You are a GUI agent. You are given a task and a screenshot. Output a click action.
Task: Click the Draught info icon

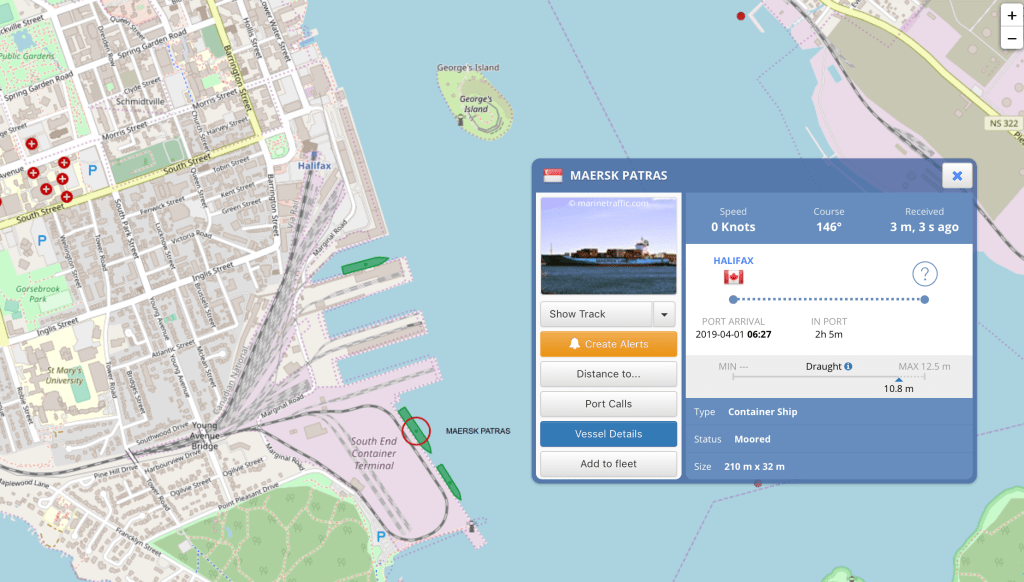point(848,367)
